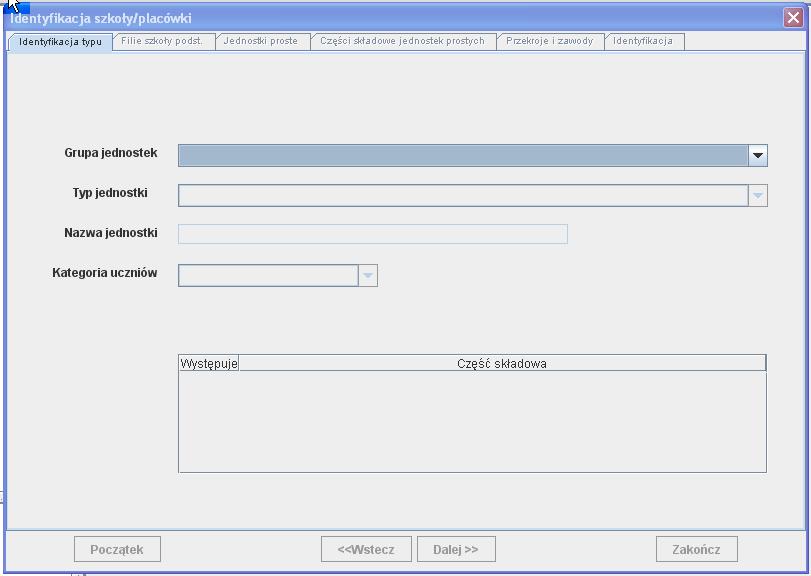Go to the Przekroje i zawody tab
This screenshot has height=576, width=811.
549,41
